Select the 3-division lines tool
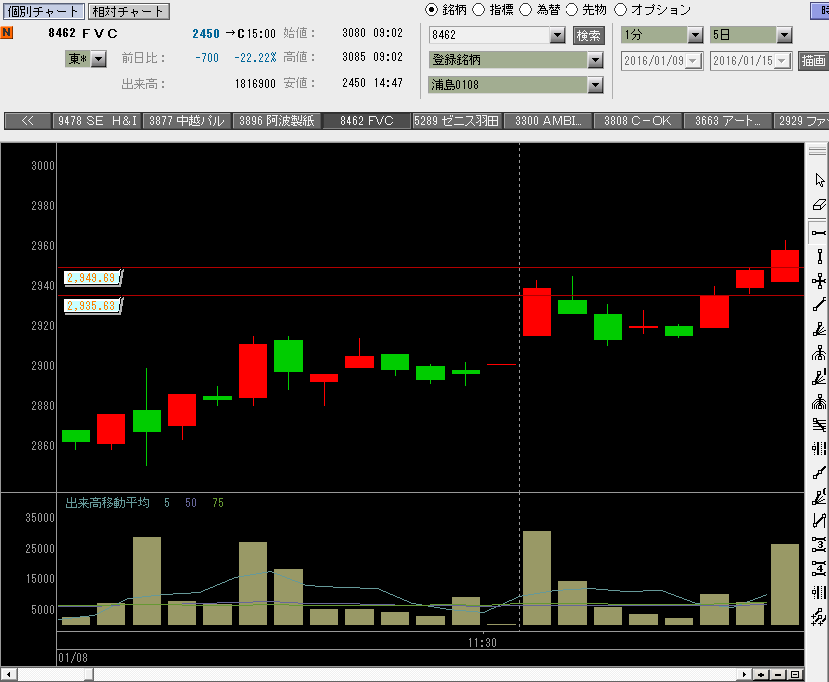The width and height of the screenshot is (829, 682). (x=819, y=545)
